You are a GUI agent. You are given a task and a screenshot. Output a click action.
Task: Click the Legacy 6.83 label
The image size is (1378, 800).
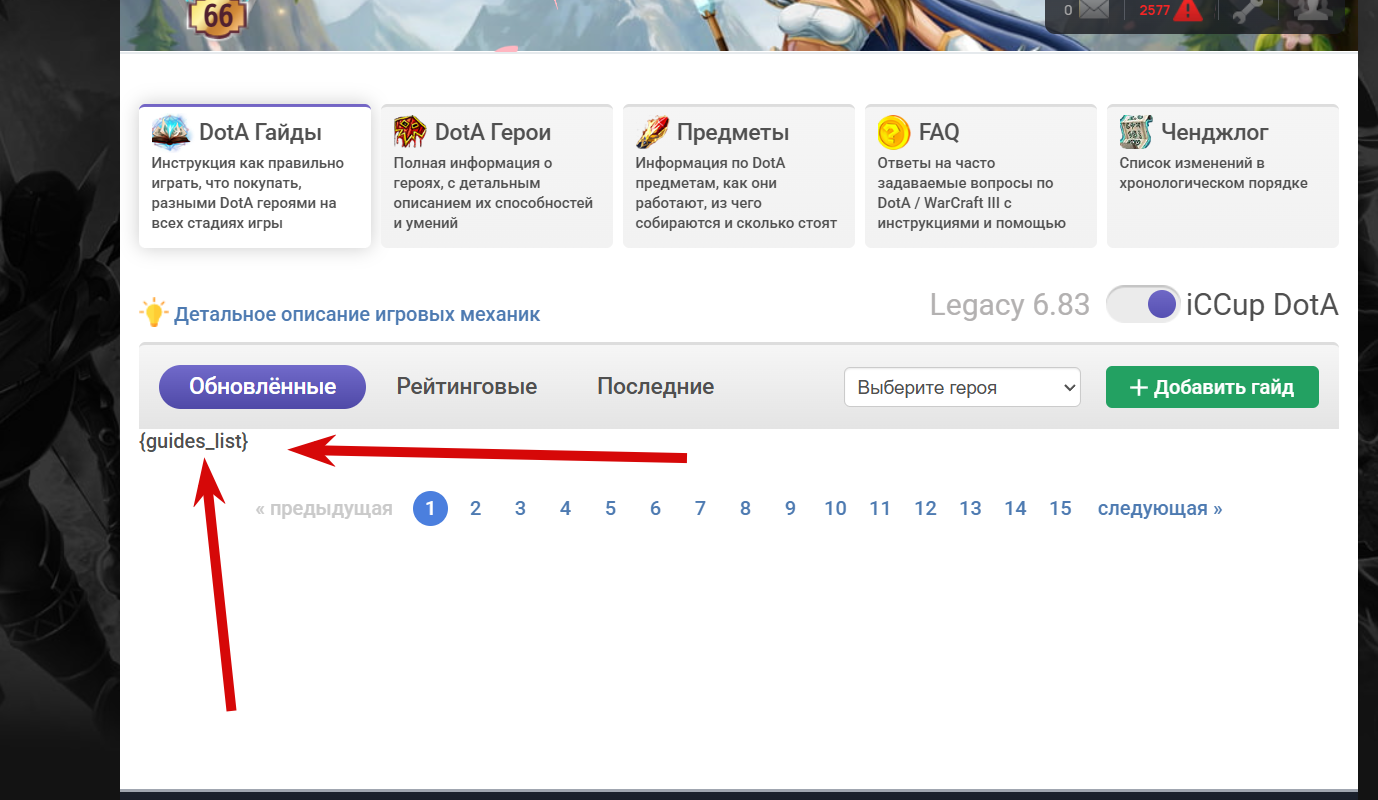(x=1009, y=305)
